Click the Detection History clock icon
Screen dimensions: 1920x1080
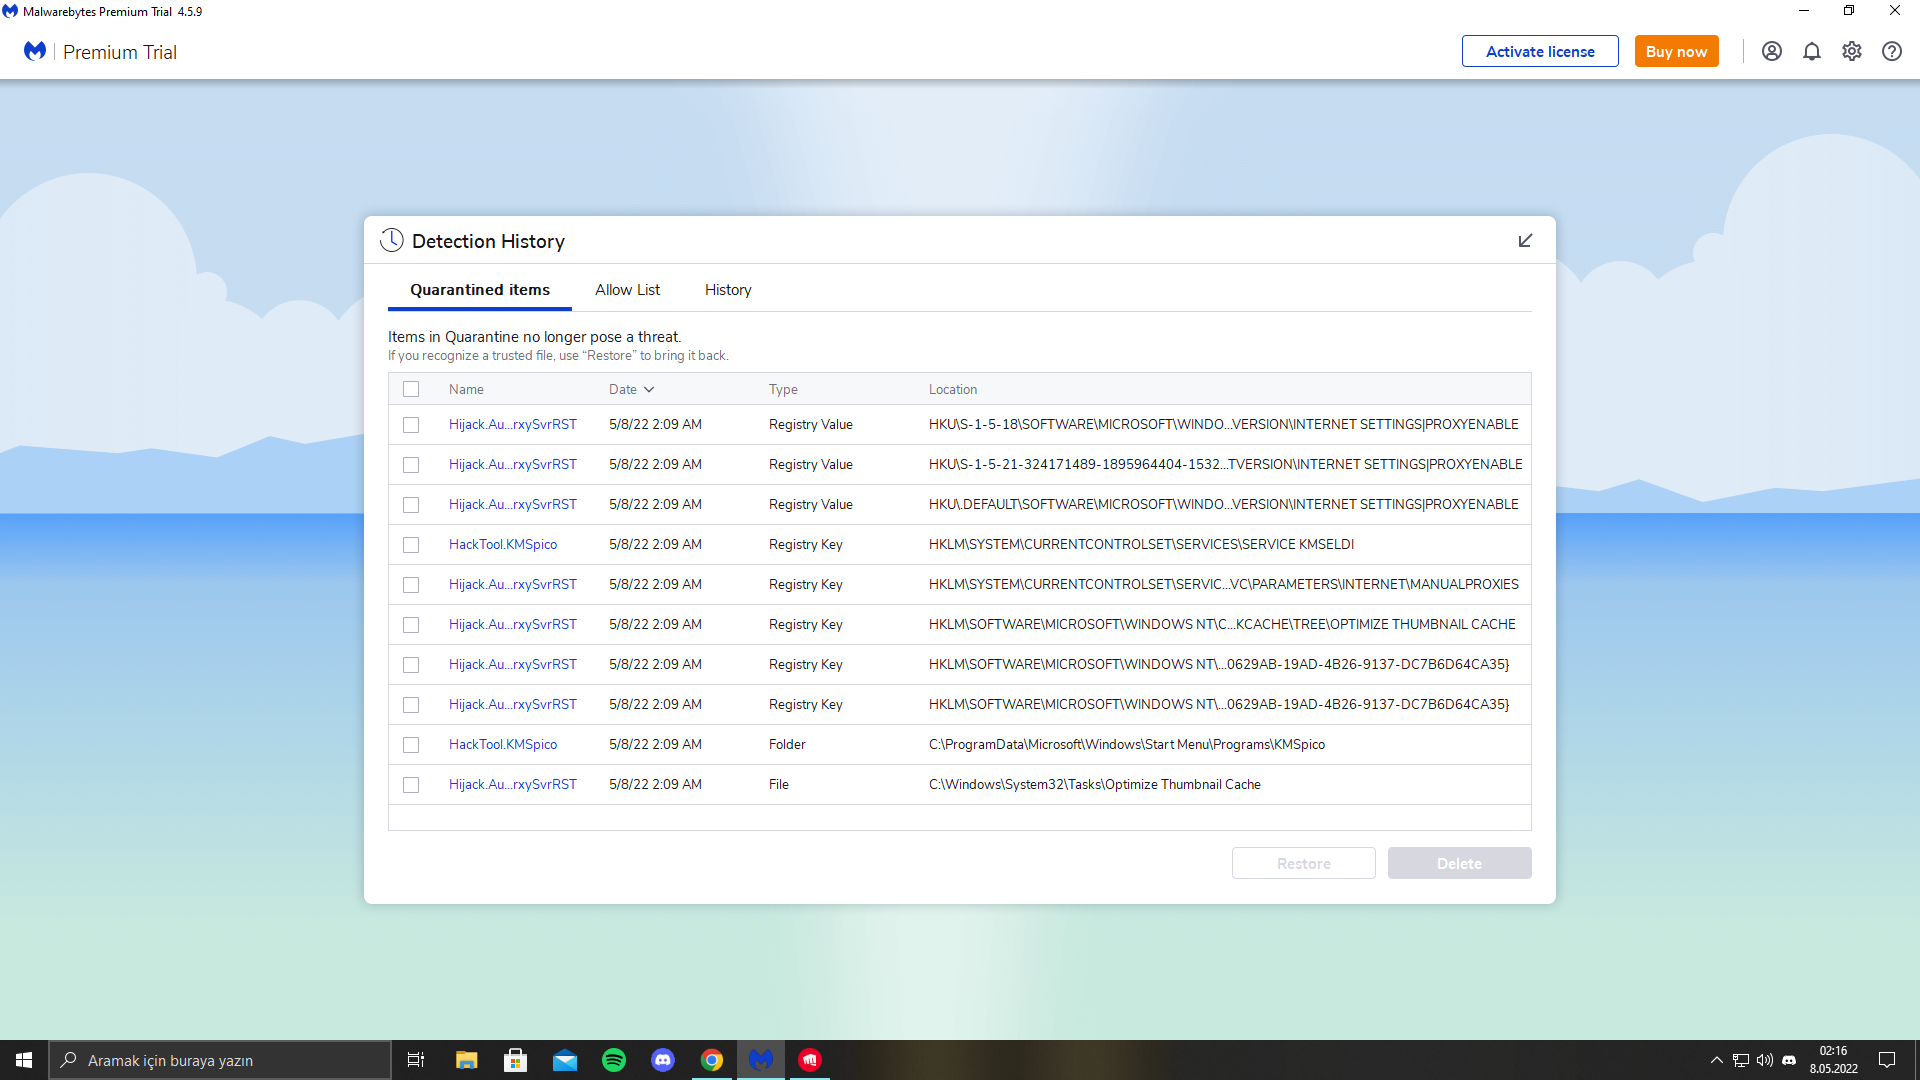392,240
